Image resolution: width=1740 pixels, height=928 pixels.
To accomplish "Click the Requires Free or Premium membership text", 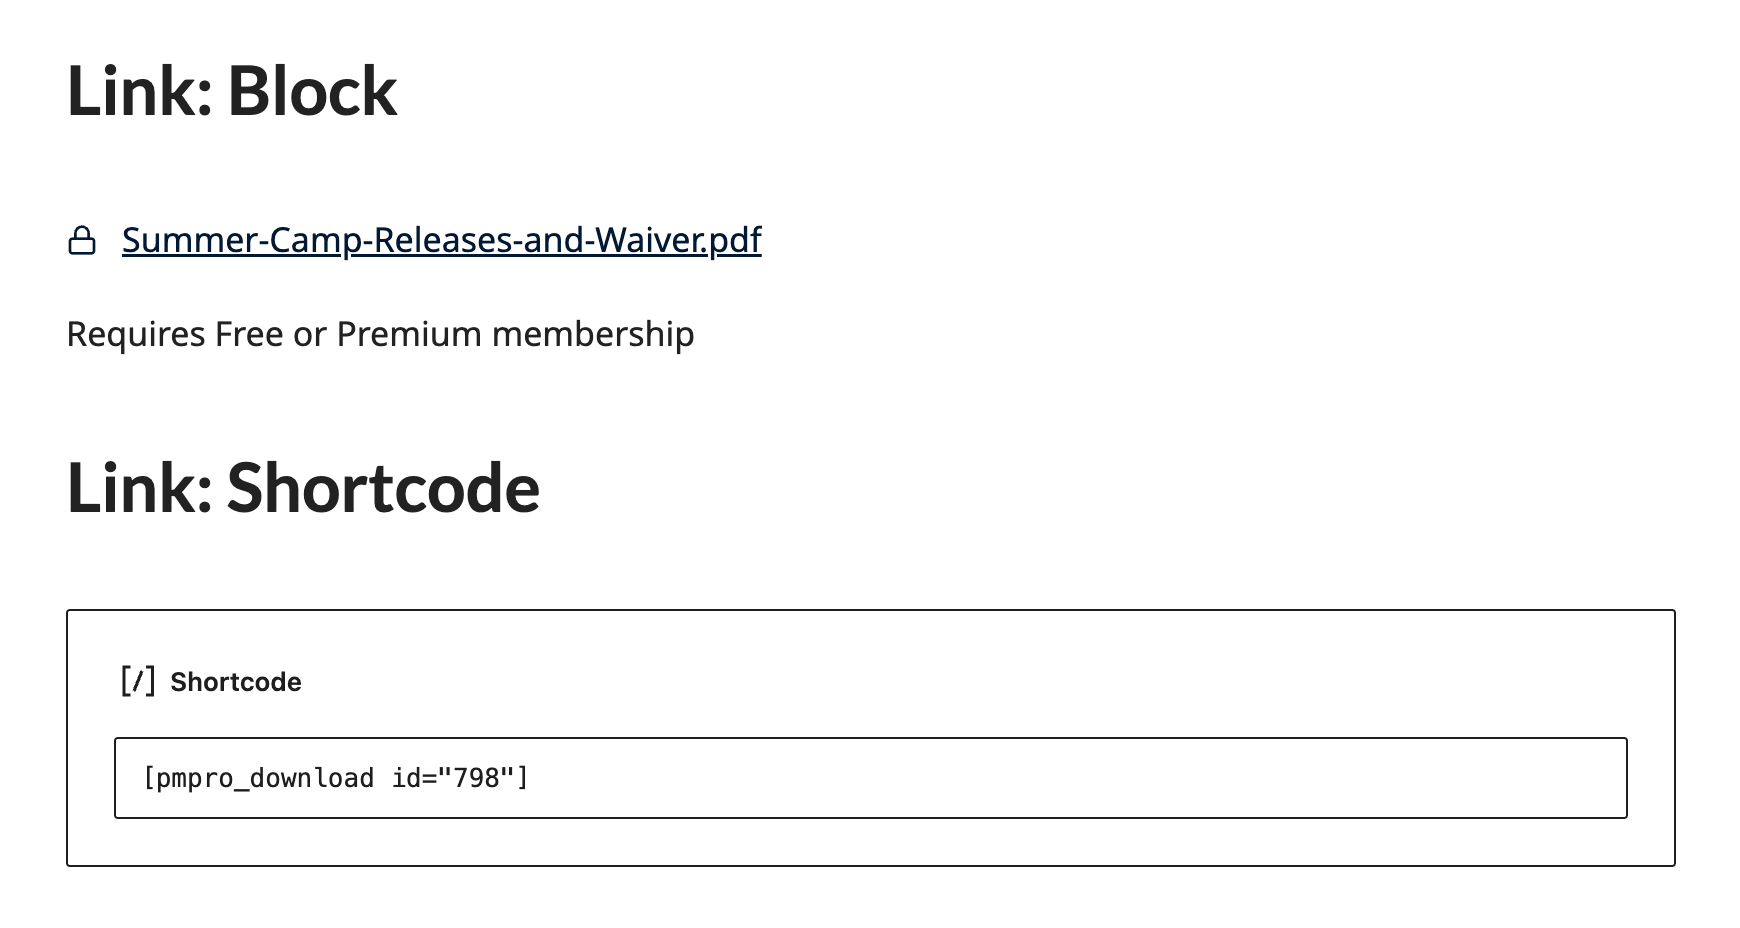I will coord(380,333).
